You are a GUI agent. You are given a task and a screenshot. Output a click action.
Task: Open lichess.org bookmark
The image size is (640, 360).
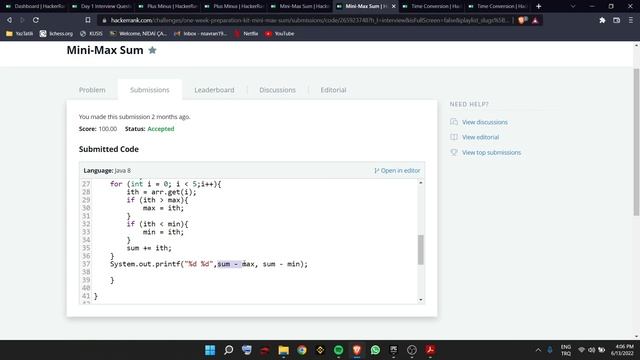point(56,33)
